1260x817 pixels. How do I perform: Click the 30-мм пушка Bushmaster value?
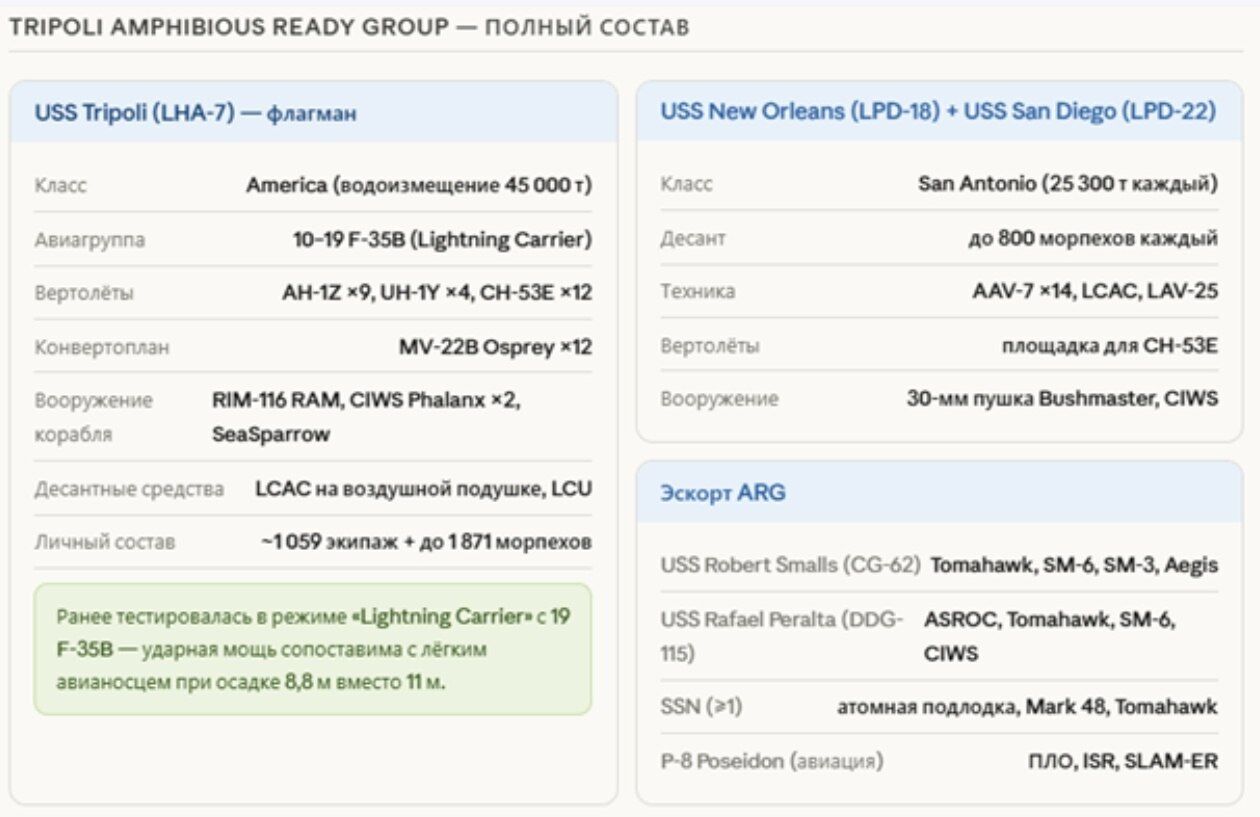[1062, 398]
